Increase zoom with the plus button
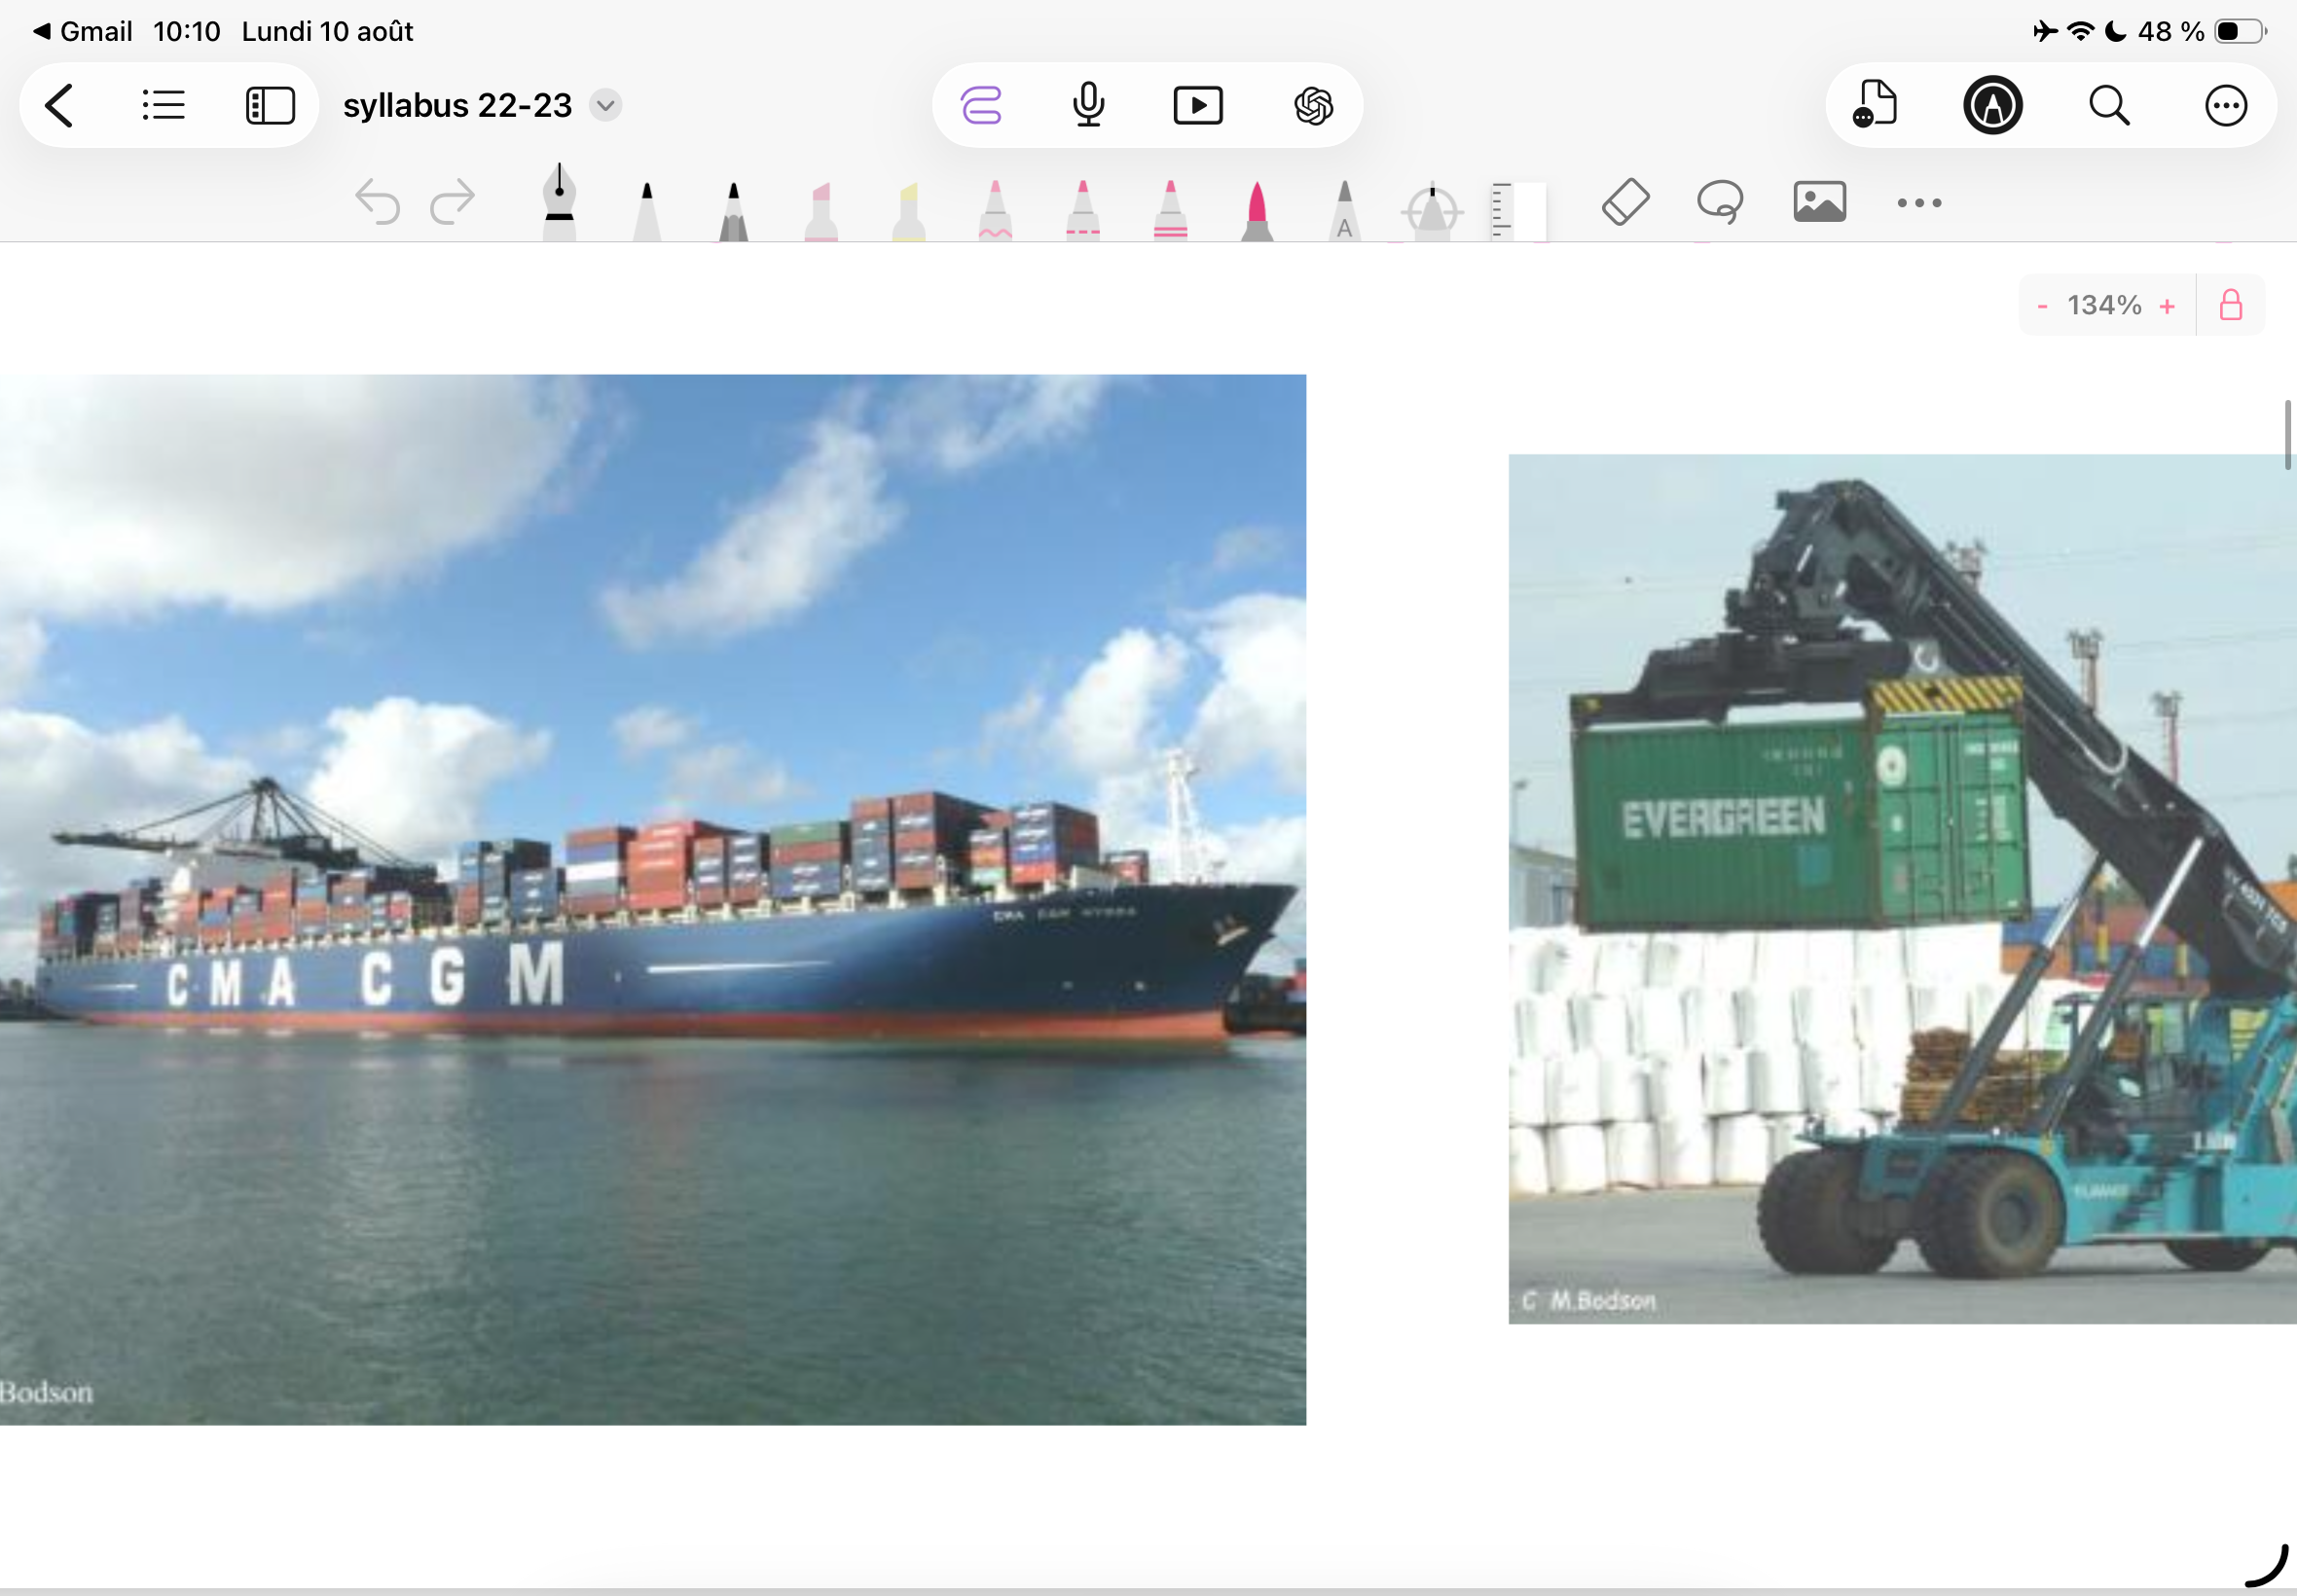The height and width of the screenshot is (1596, 2297). point(2167,306)
